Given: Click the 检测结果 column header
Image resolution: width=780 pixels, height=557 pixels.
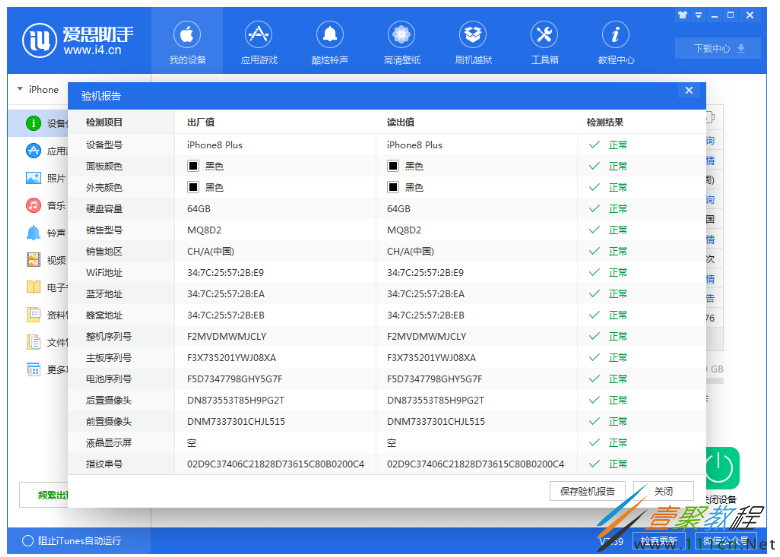Looking at the screenshot, I should [605, 122].
